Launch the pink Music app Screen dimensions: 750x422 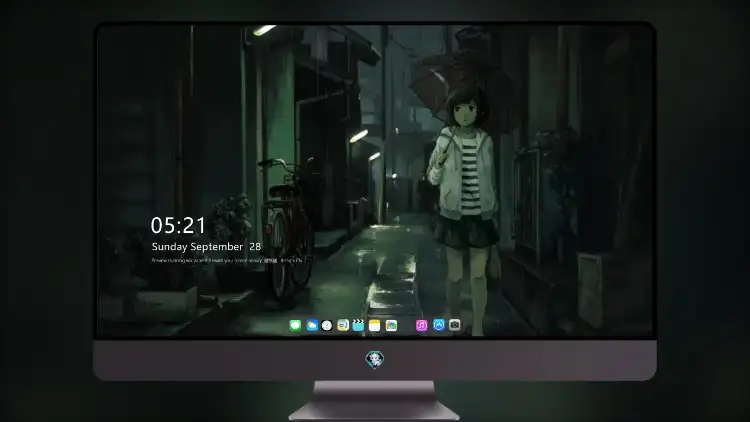coord(421,325)
